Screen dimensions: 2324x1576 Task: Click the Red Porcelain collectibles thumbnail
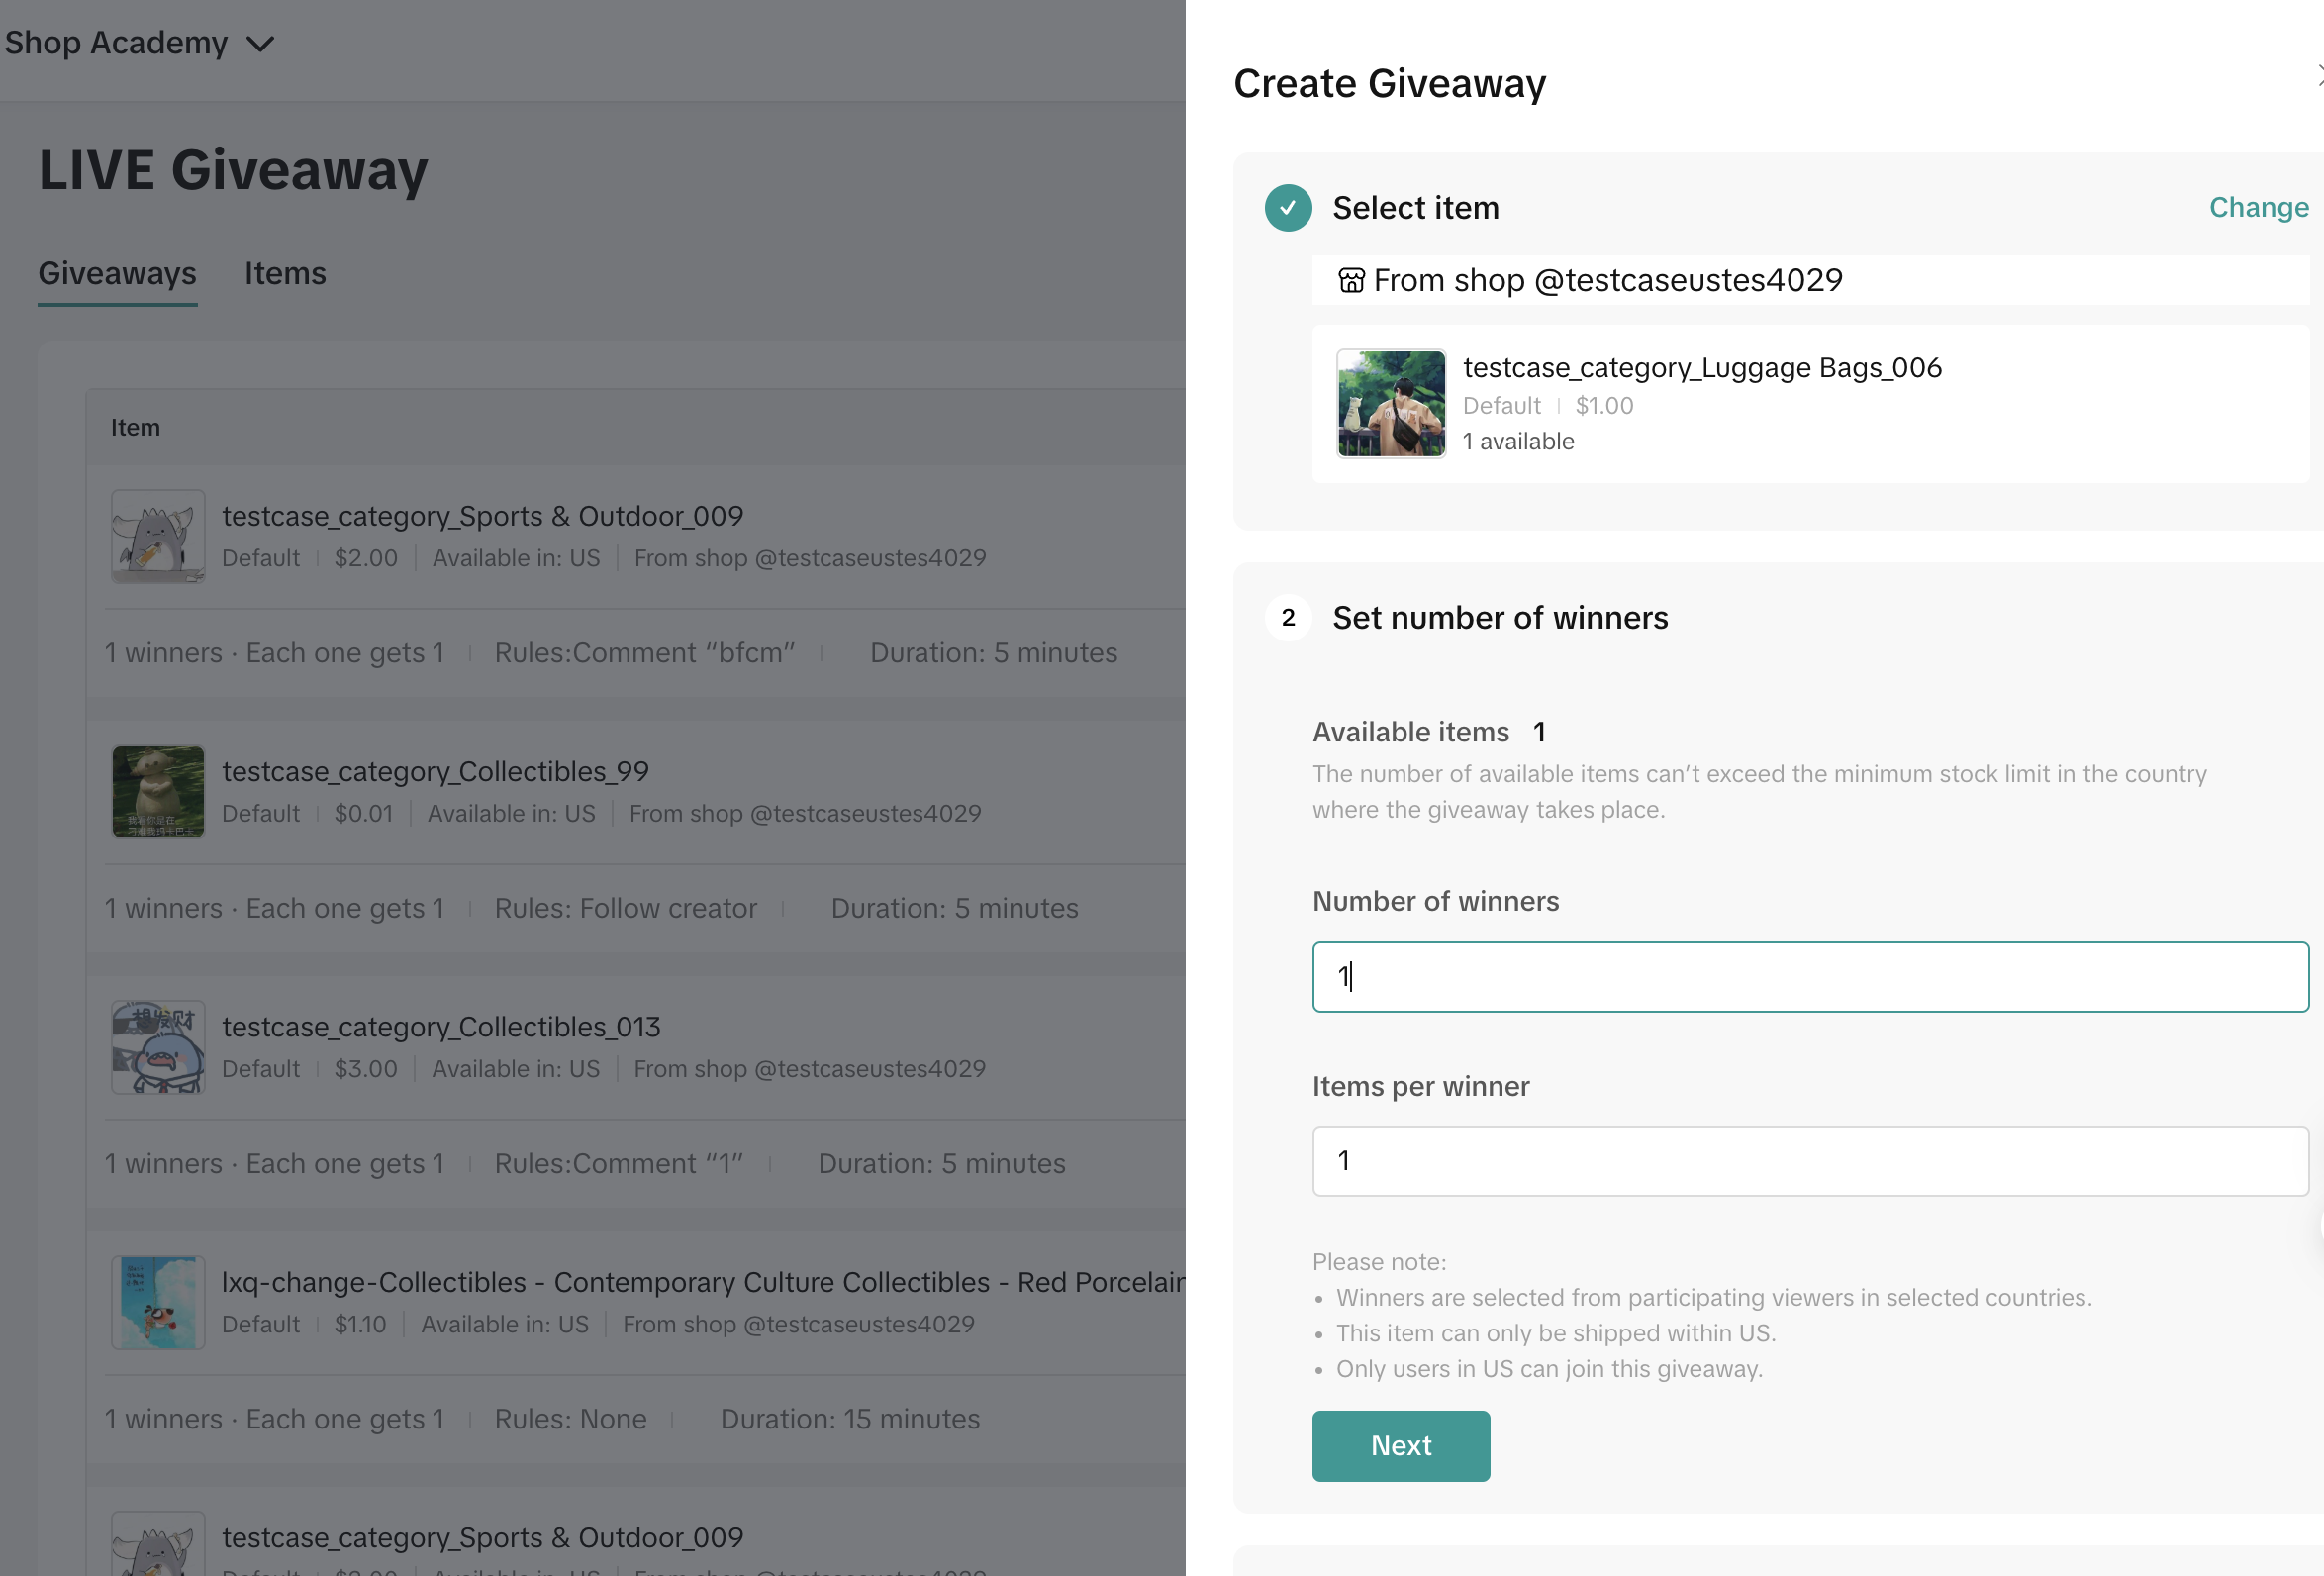point(158,1302)
